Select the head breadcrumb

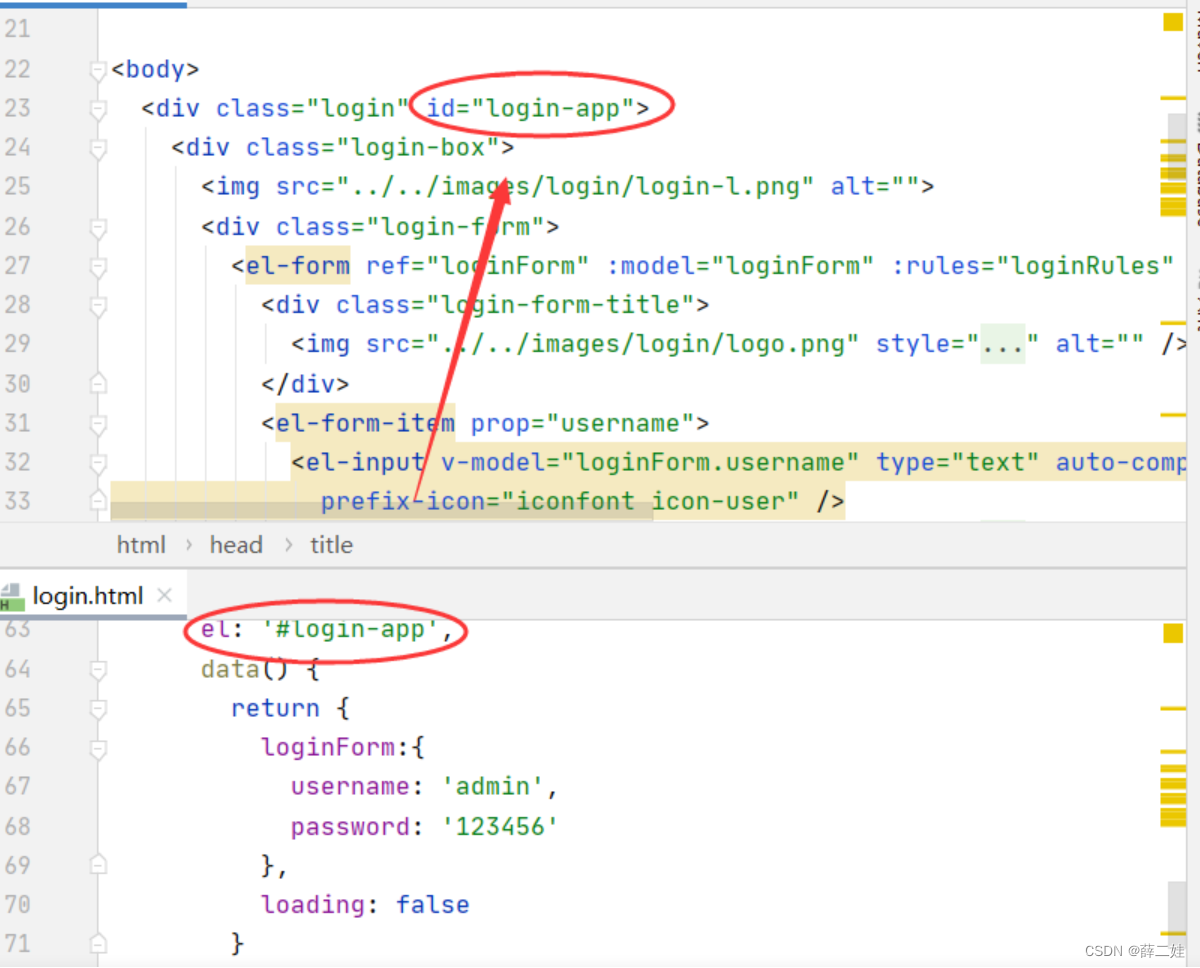[x=236, y=545]
